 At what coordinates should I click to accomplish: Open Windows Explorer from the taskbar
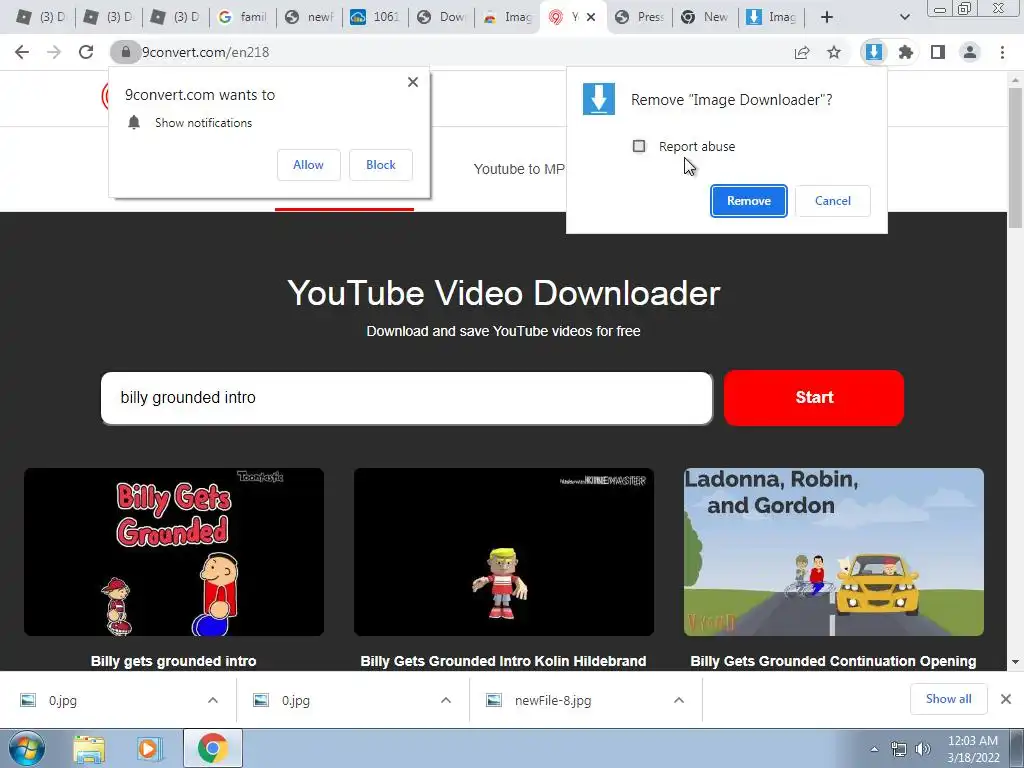(89, 749)
